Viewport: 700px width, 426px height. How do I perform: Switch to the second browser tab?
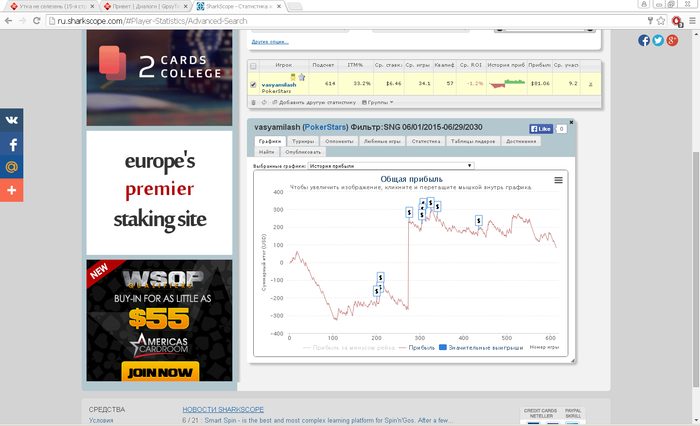pyautogui.click(x=145, y=6)
